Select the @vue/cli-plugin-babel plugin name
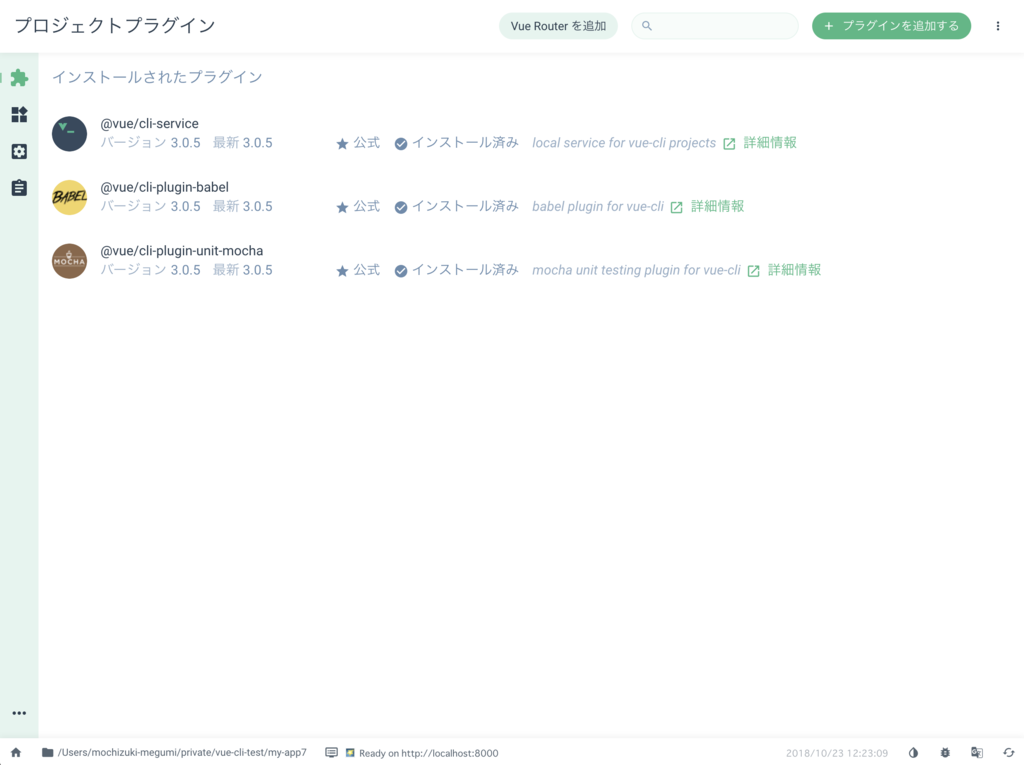The height and width of the screenshot is (765, 1024). (x=165, y=187)
